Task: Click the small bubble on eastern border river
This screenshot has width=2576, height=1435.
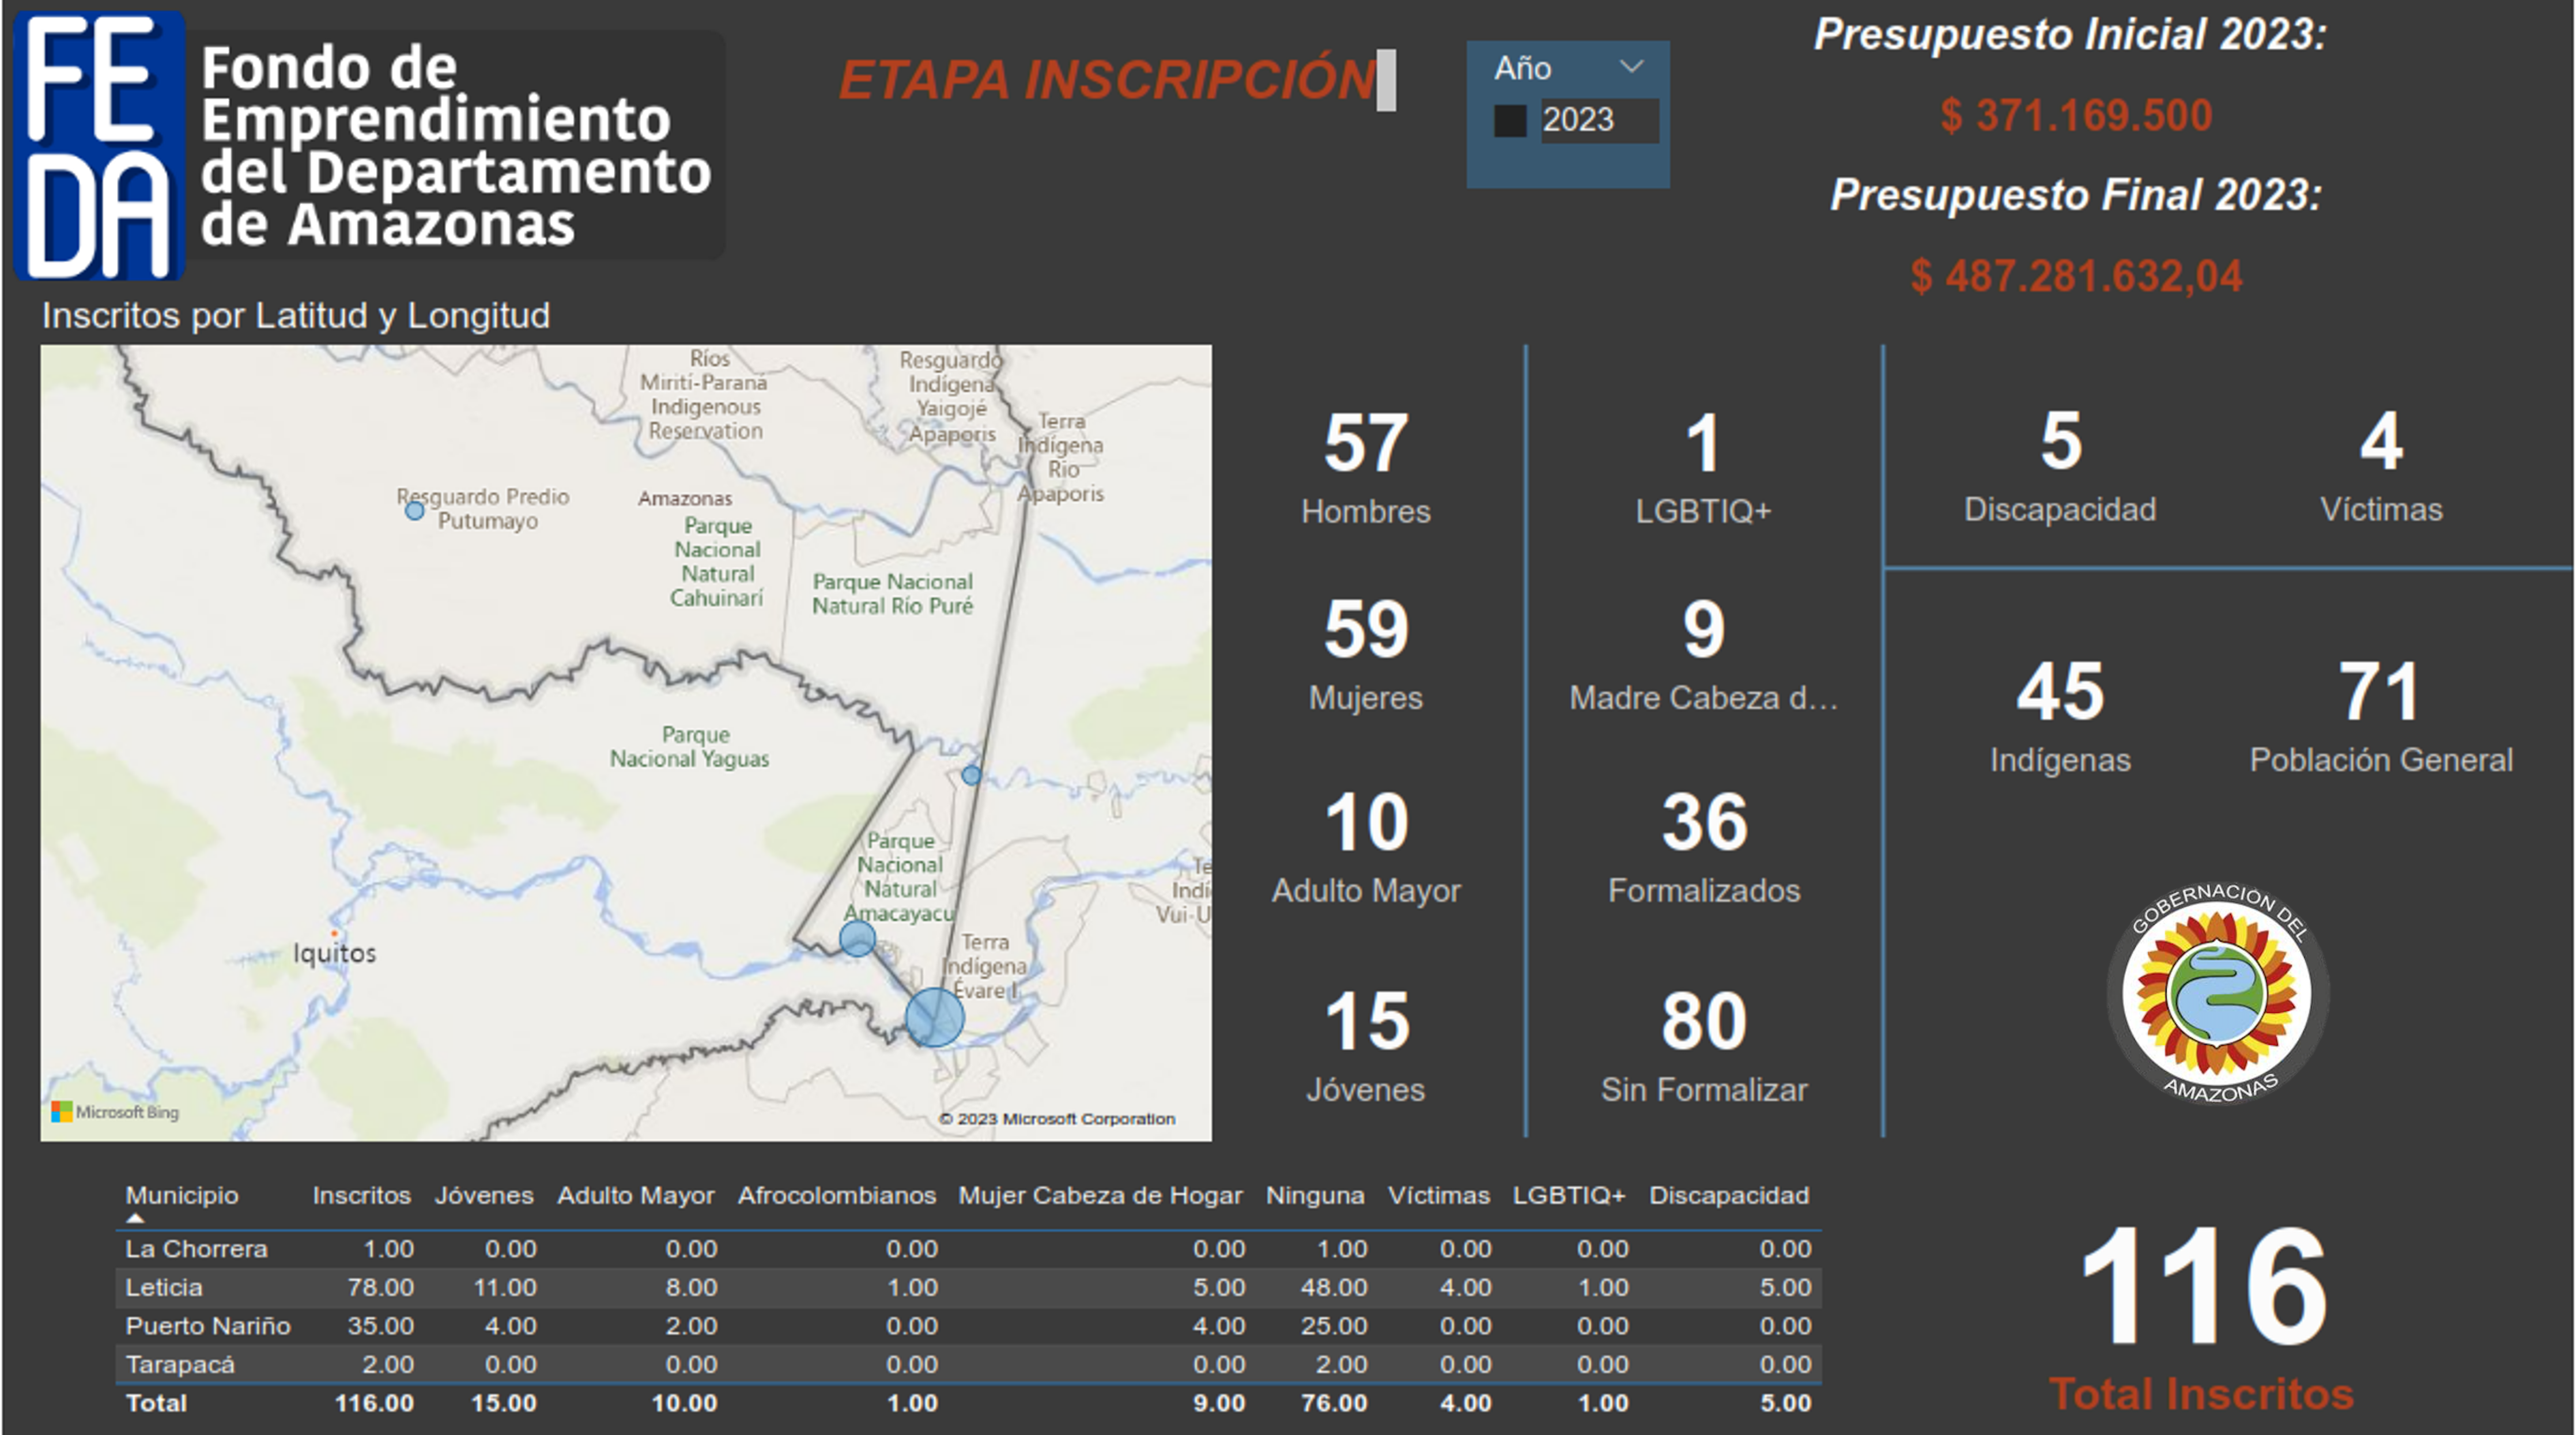Action: (971, 775)
